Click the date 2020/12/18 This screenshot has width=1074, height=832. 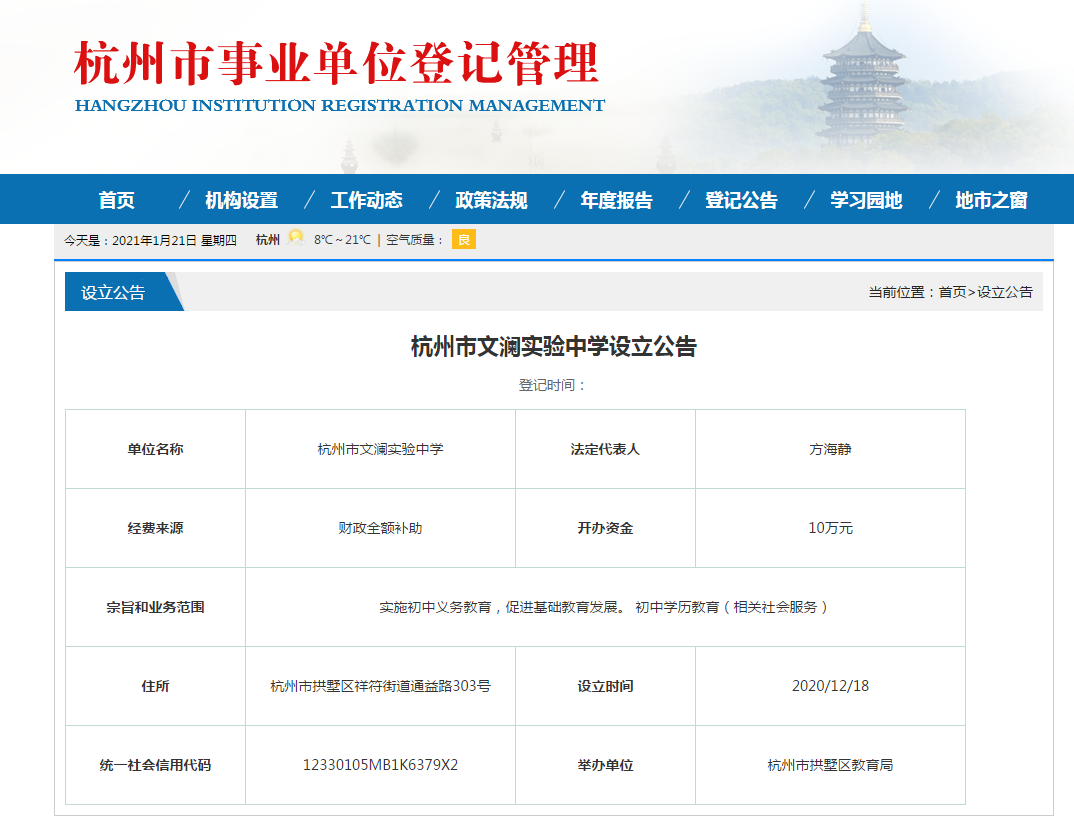click(830, 686)
